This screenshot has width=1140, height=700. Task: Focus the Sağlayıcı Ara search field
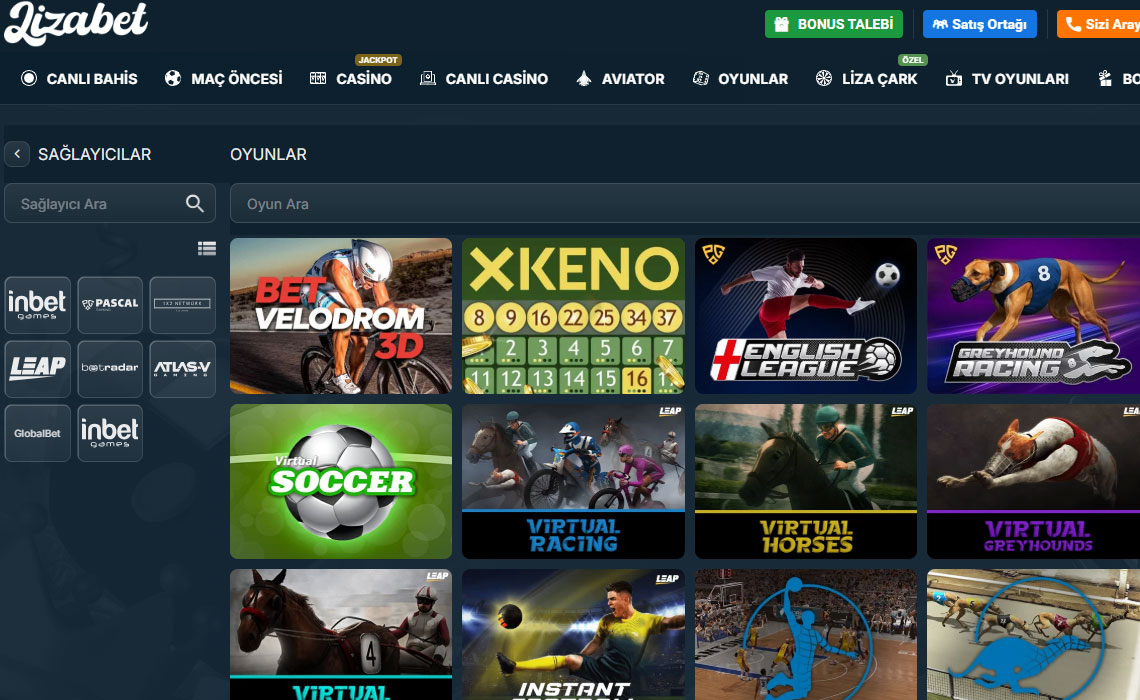(x=110, y=204)
